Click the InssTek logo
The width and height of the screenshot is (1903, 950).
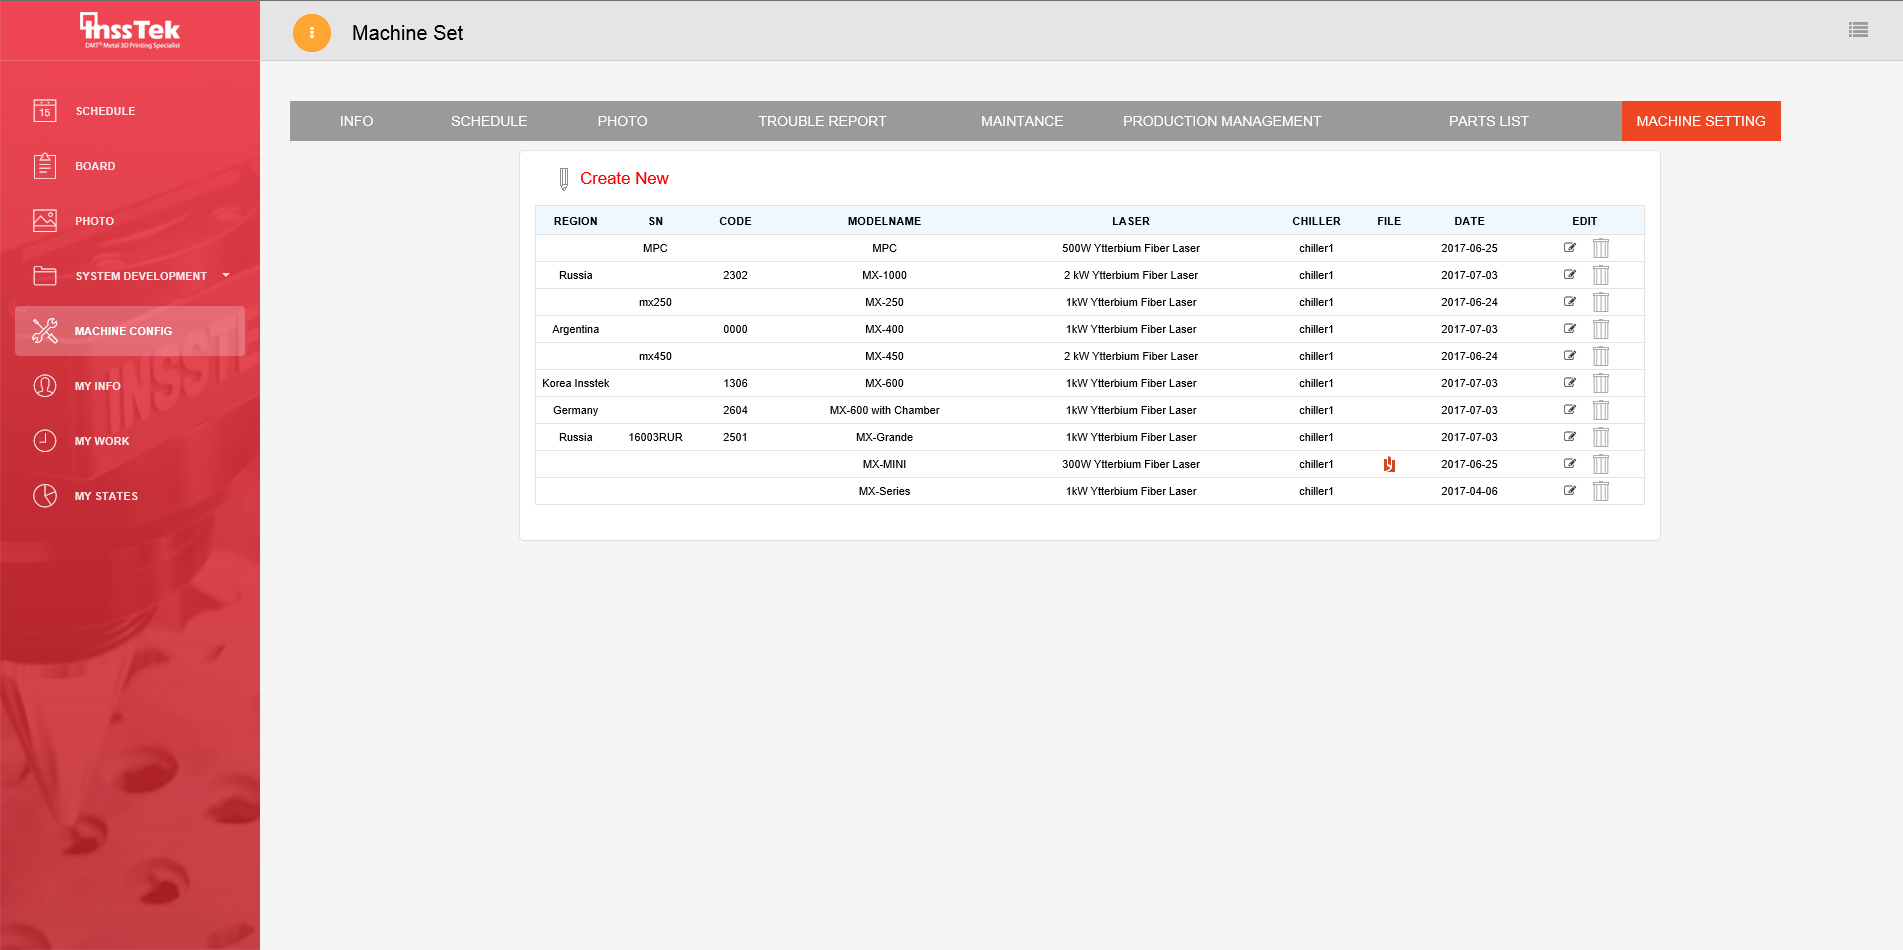tap(131, 30)
